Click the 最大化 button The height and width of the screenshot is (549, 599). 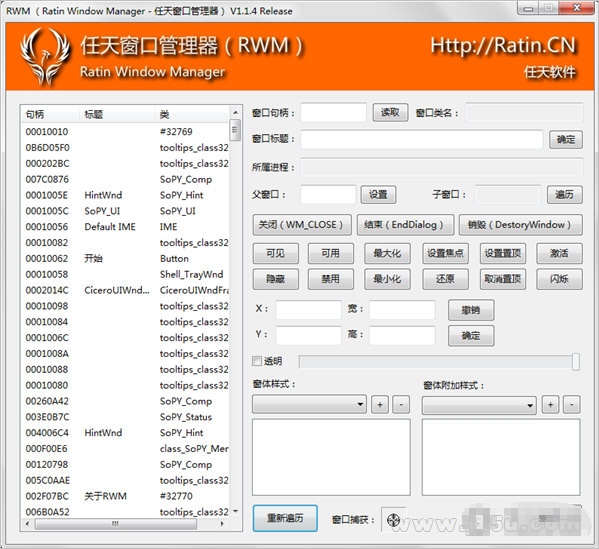[387, 253]
